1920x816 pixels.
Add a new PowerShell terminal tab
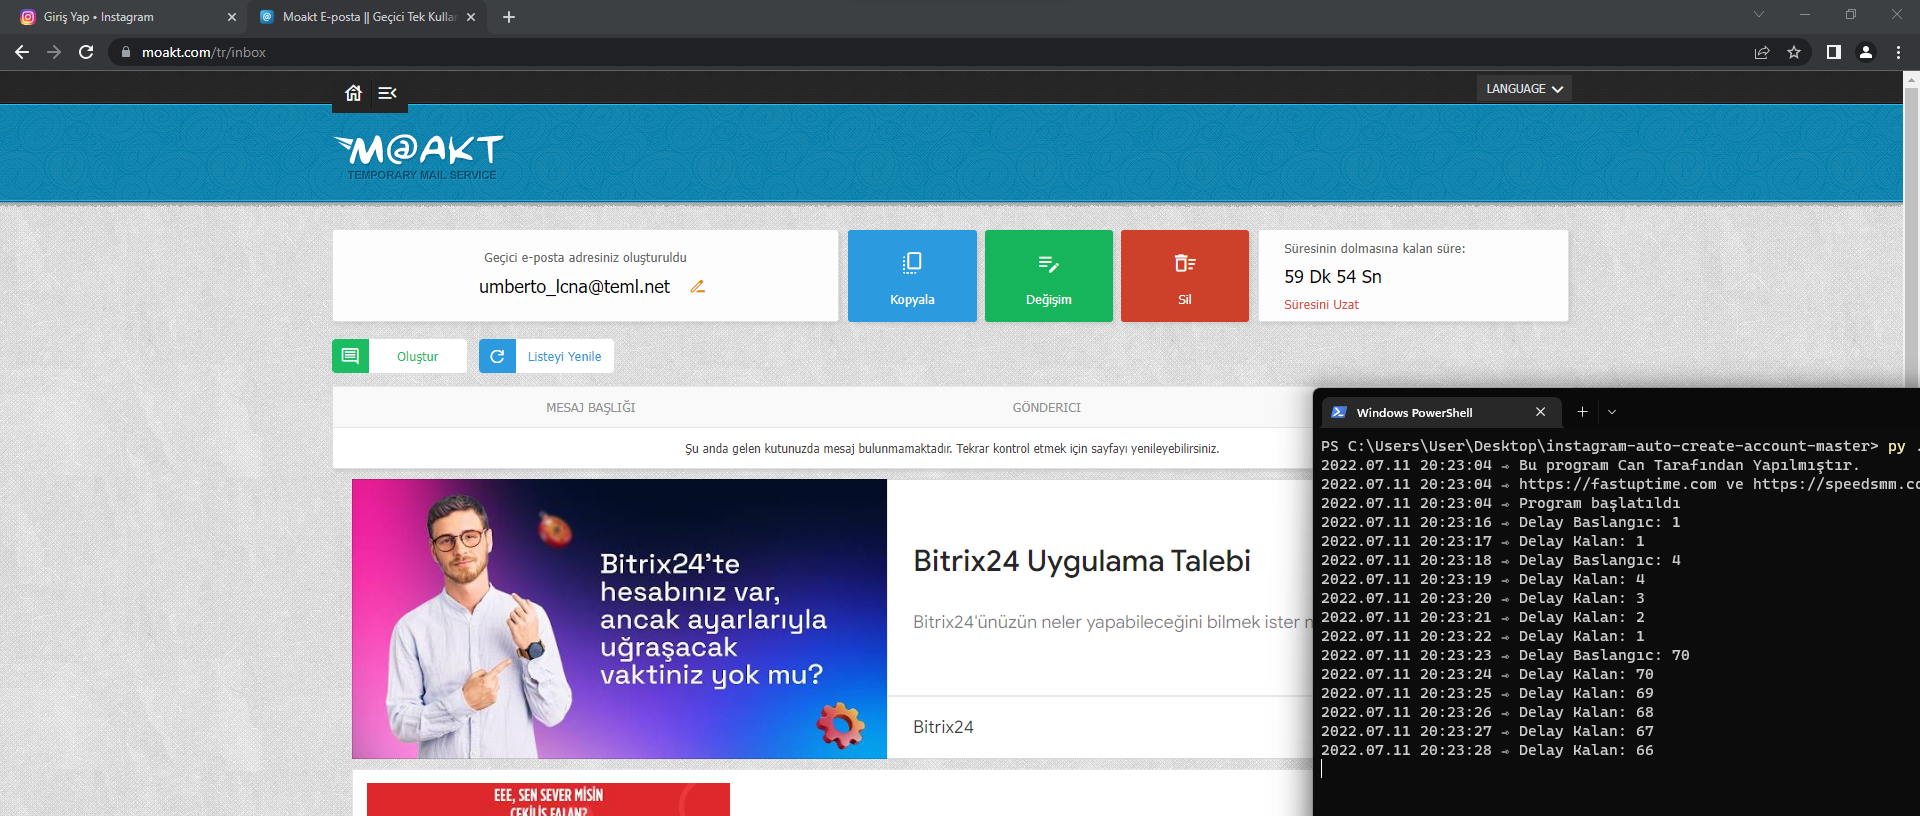coord(1582,412)
